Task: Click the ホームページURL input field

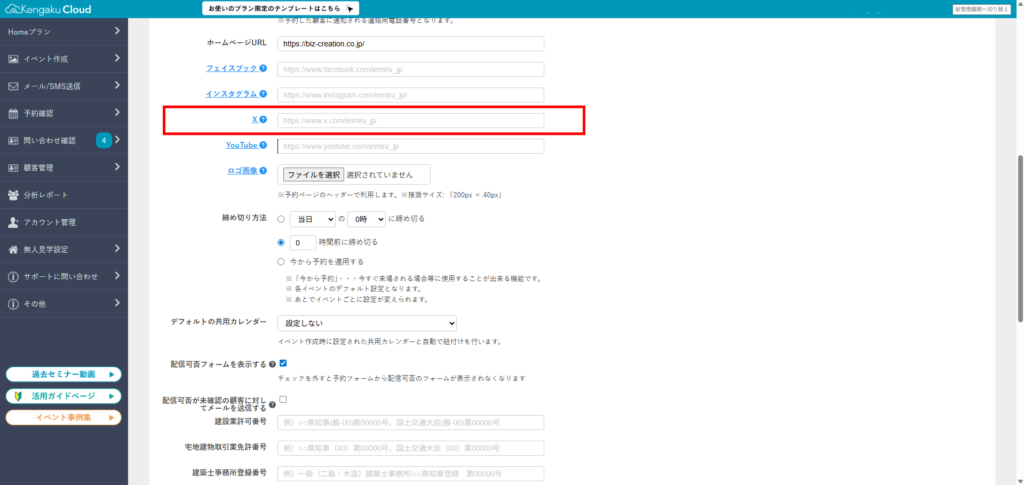Action: point(411,44)
